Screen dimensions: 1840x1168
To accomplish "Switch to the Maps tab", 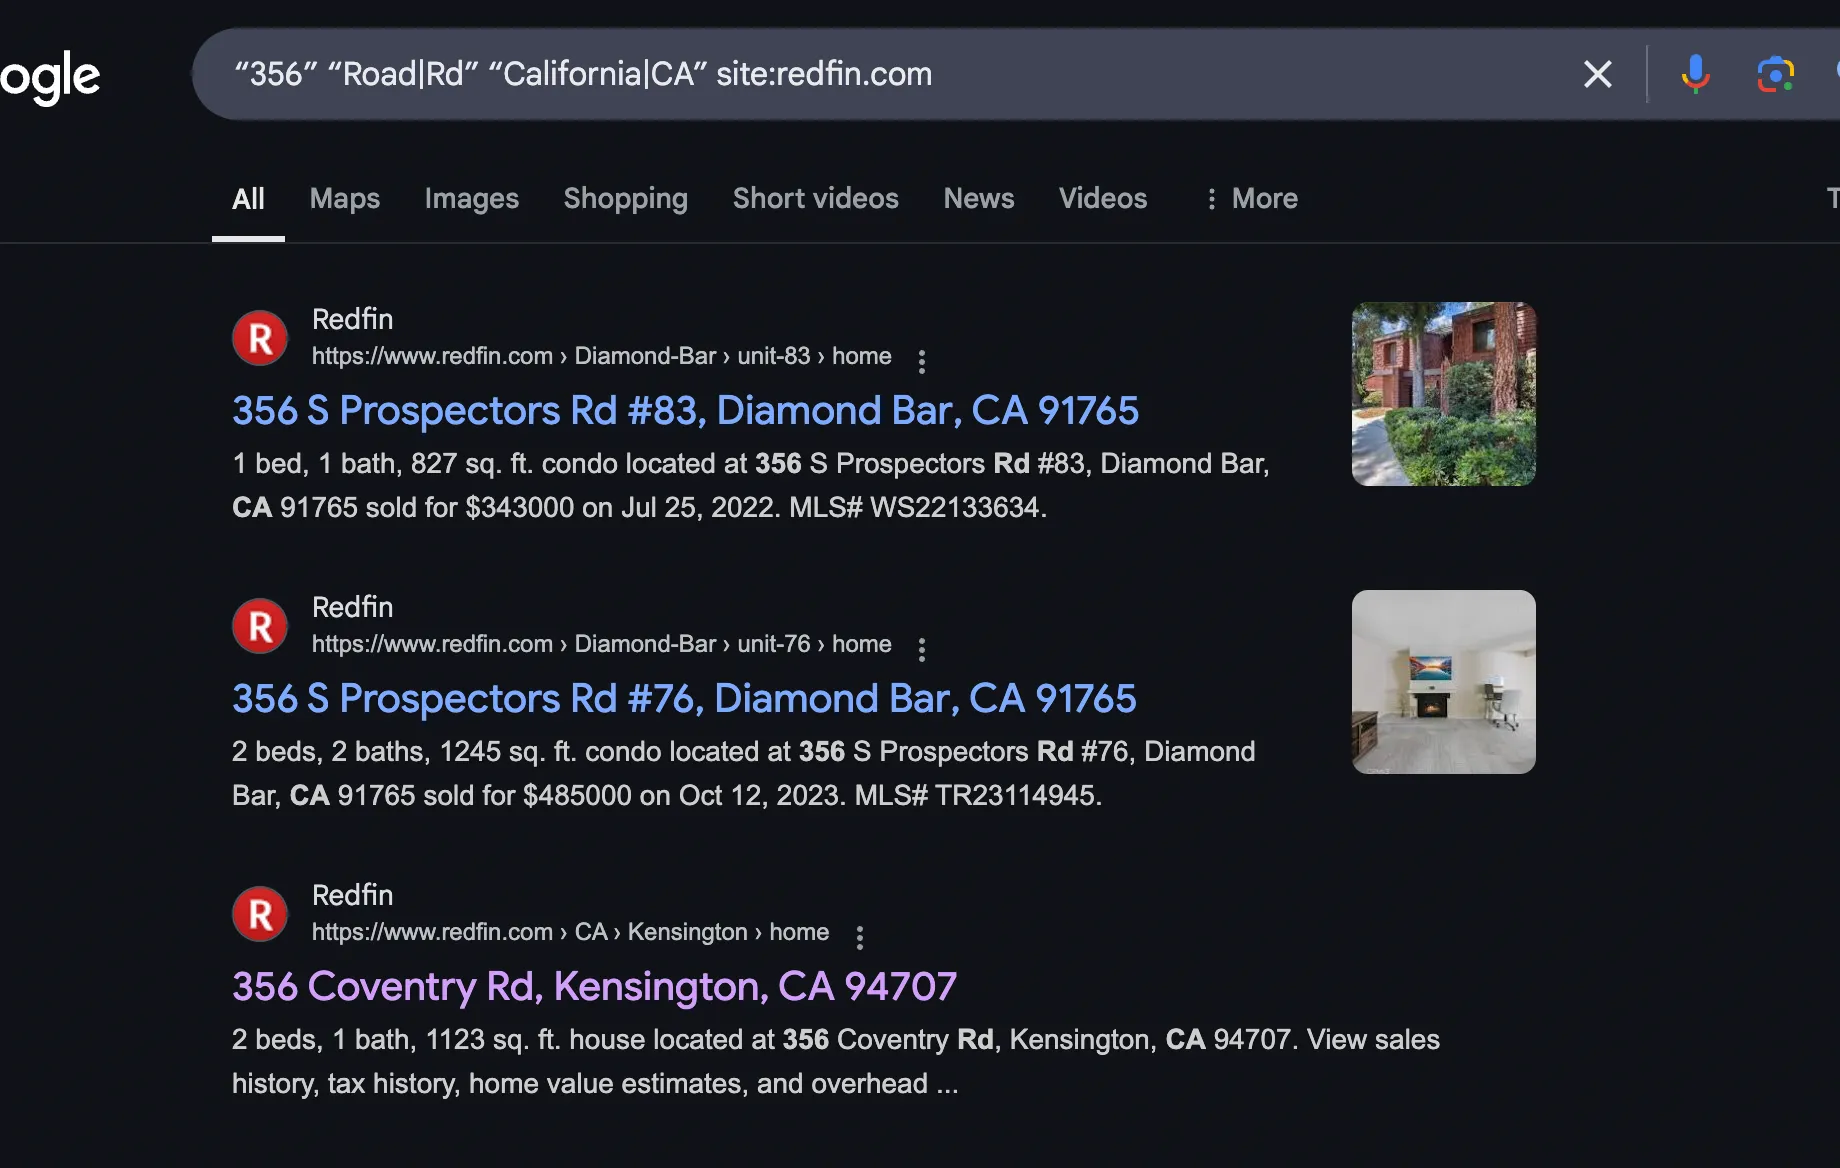I will click(344, 199).
